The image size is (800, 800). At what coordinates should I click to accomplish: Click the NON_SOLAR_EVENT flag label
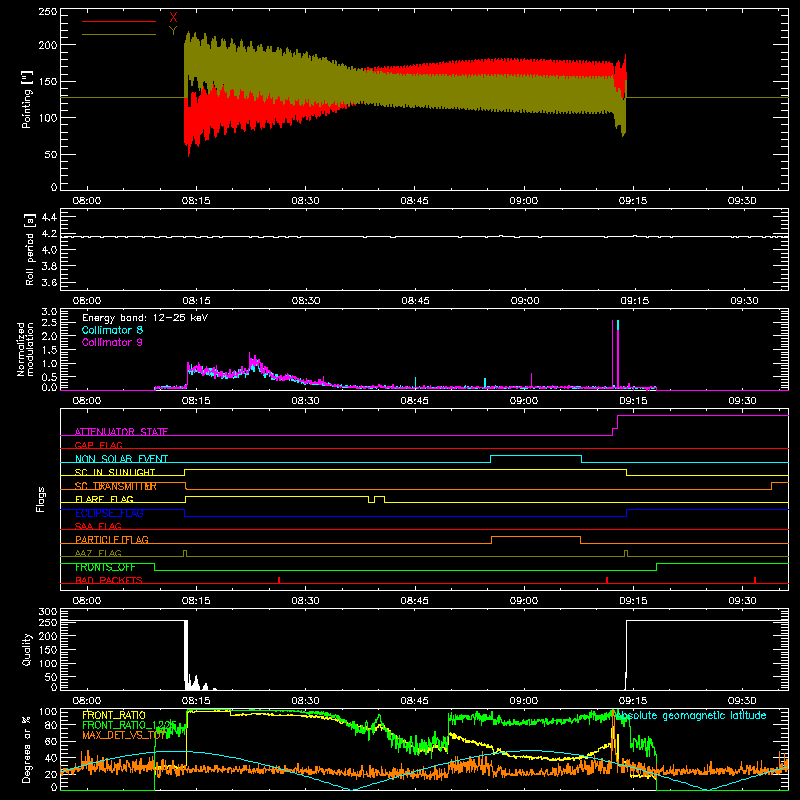[121, 459]
